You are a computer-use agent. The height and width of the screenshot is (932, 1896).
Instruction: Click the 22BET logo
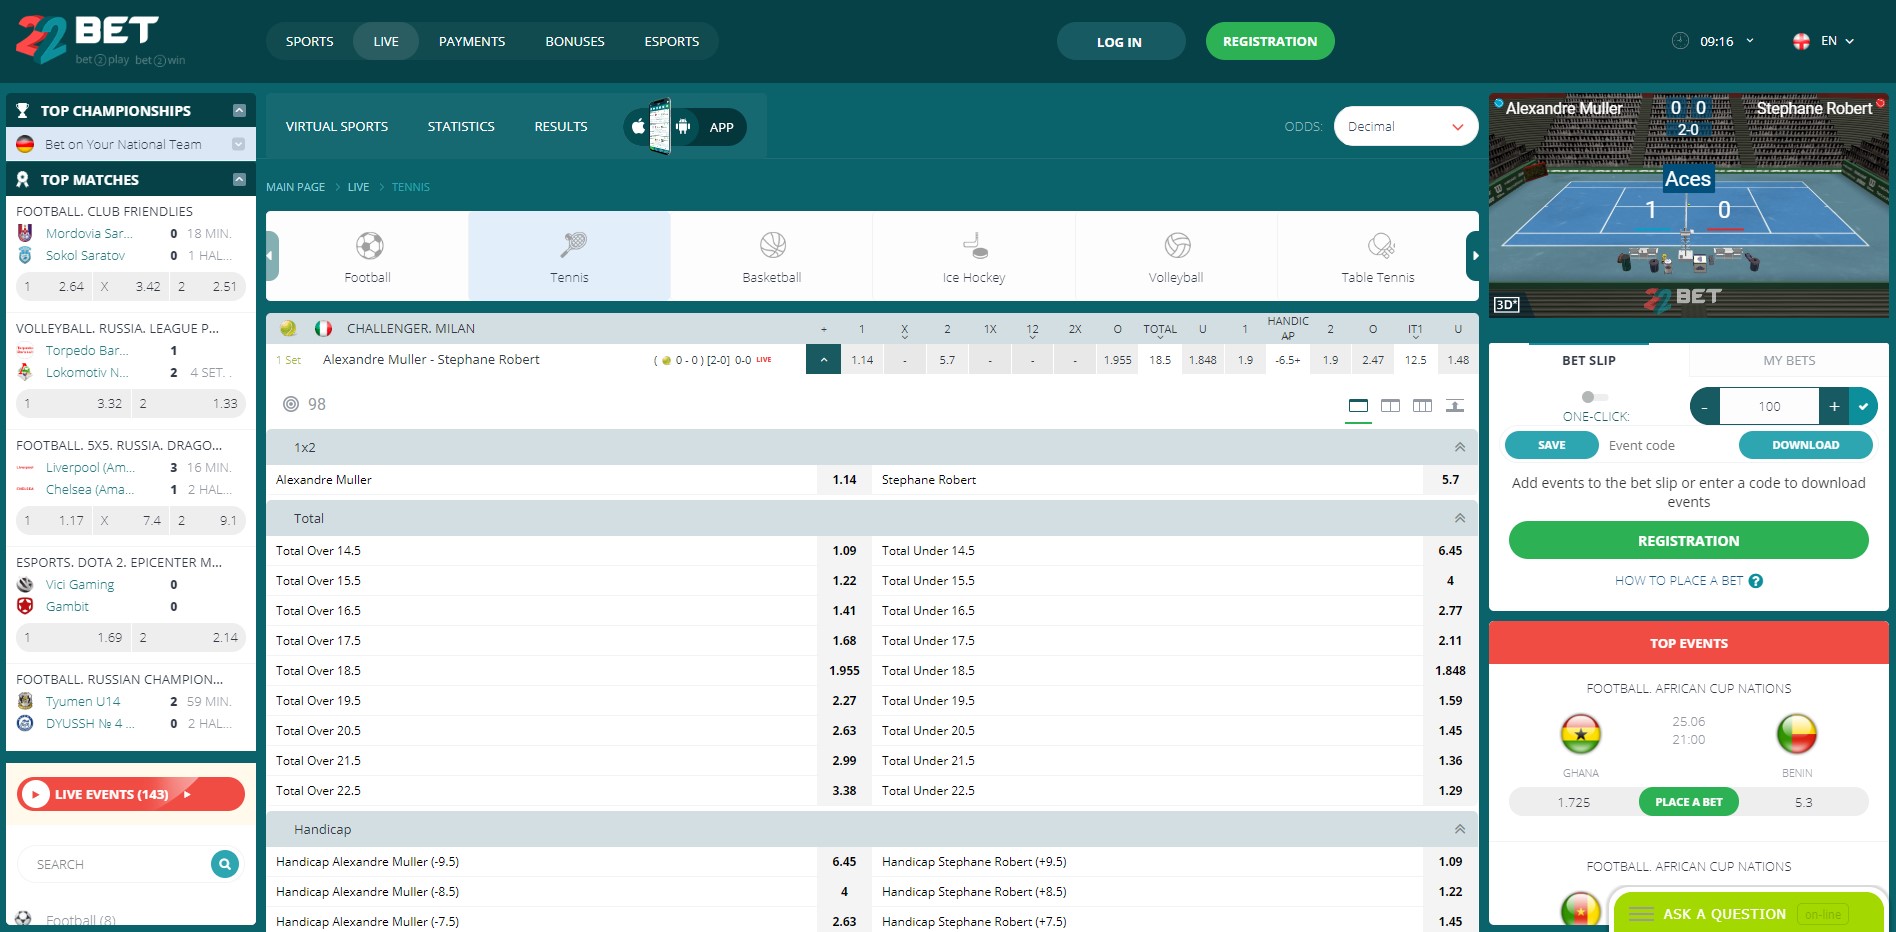click(100, 40)
